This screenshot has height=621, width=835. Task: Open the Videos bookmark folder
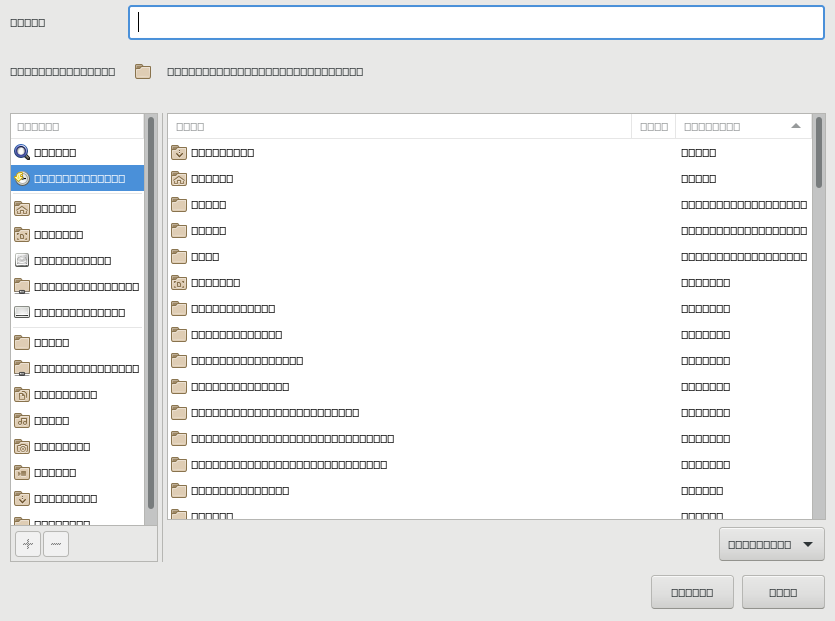point(77,472)
